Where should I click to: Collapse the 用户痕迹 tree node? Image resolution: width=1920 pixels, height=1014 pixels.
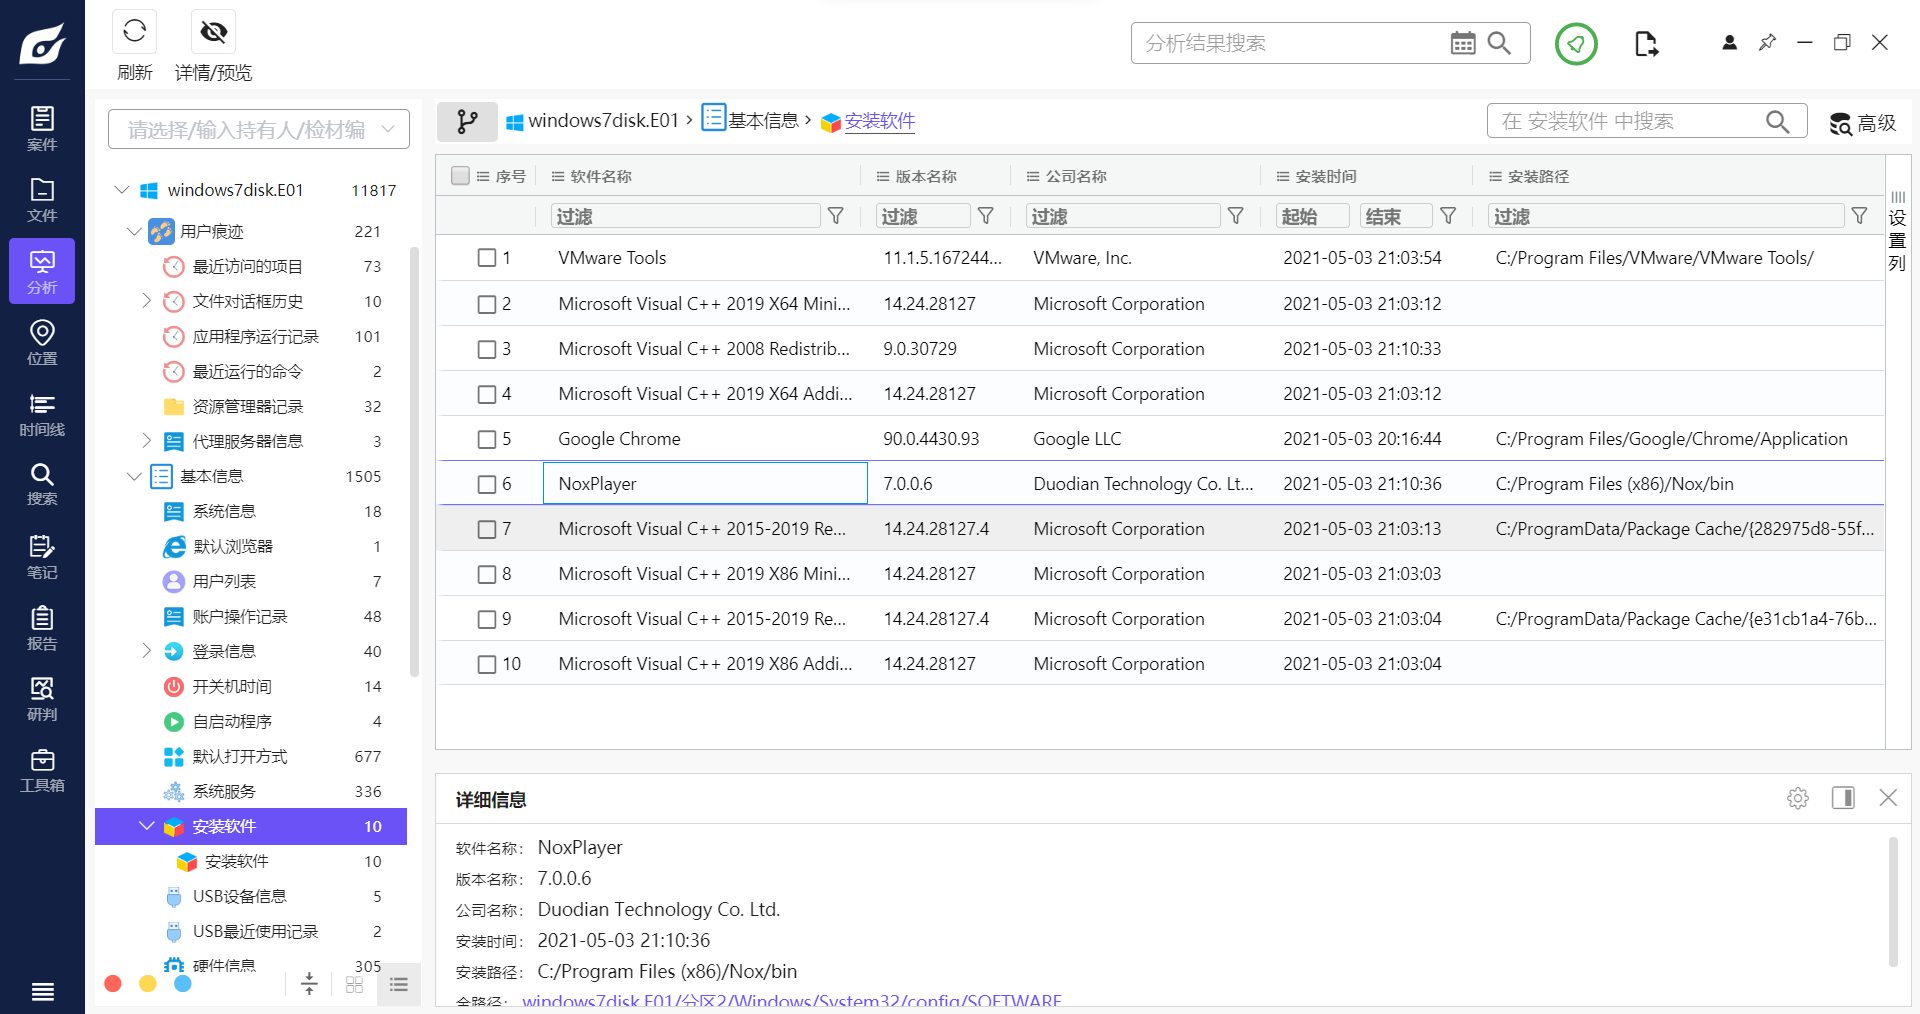coord(134,231)
